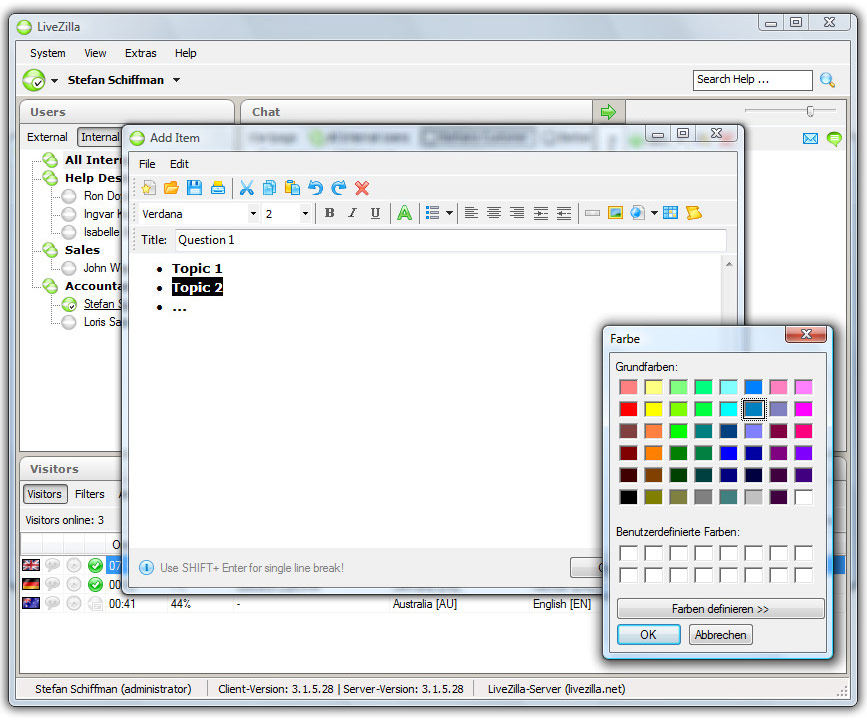Apply bullet list formatting

(x=432, y=213)
